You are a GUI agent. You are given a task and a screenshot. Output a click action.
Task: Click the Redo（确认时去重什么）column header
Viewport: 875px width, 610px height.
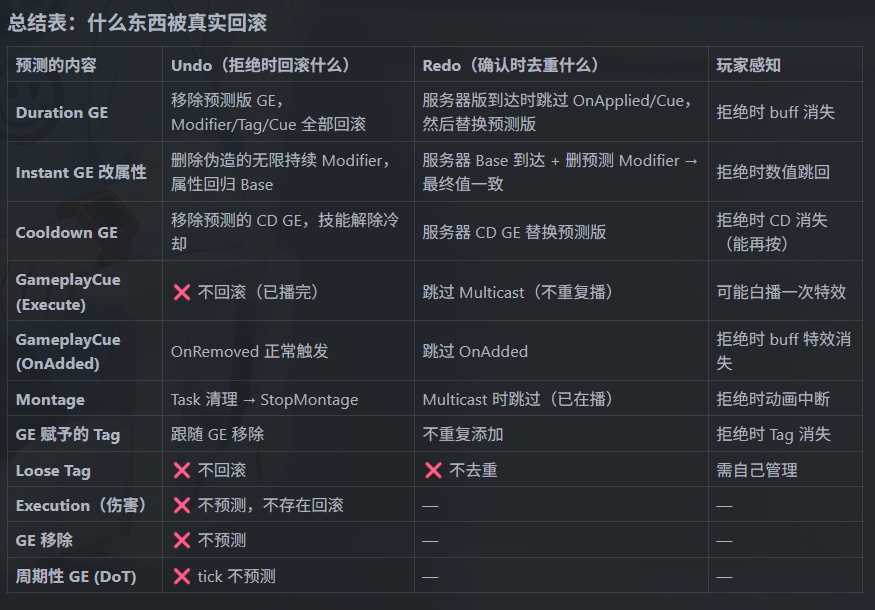510,65
